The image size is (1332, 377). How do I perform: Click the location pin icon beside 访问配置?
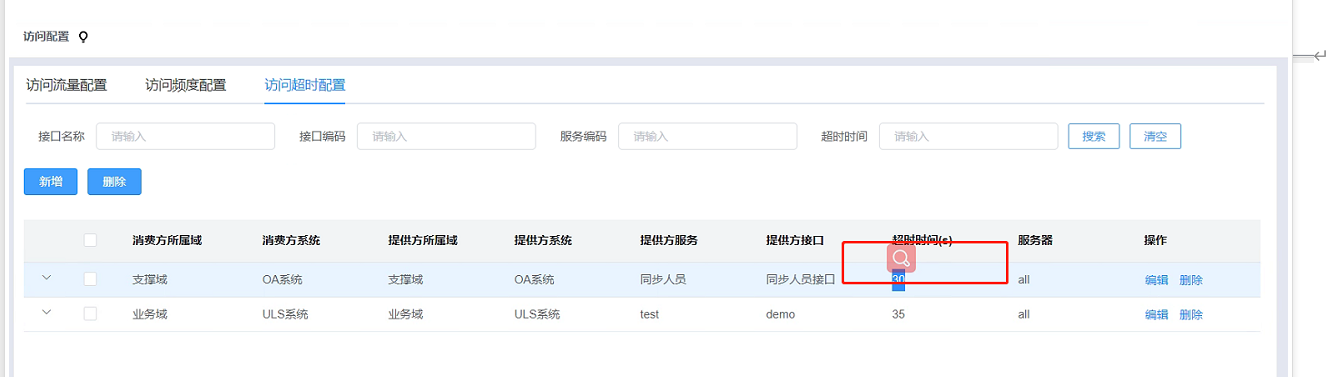[x=83, y=37]
